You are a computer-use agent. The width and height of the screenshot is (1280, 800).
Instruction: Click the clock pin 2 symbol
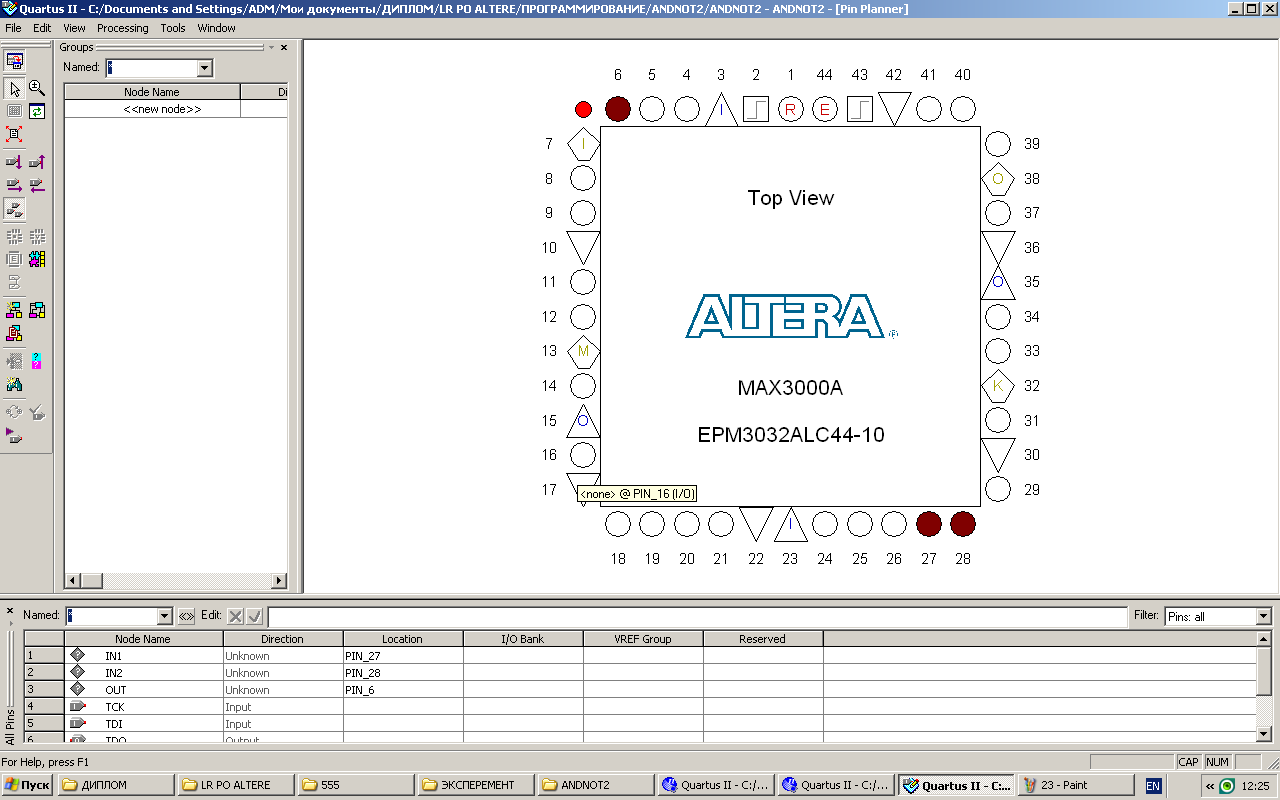[x=756, y=109]
